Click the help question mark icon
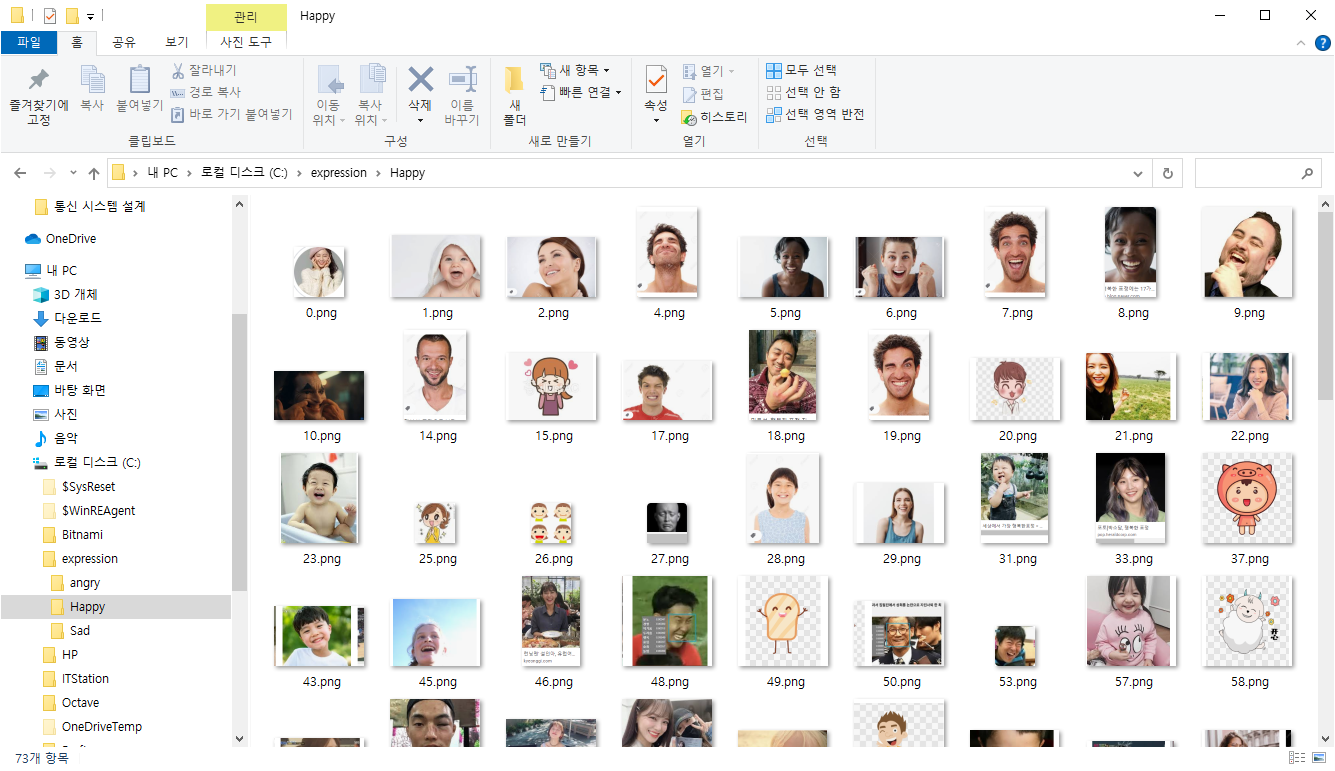Image resolution: width=1335 pixels, height=771 pixels. pyautogui.click(x=1322, y=42)
